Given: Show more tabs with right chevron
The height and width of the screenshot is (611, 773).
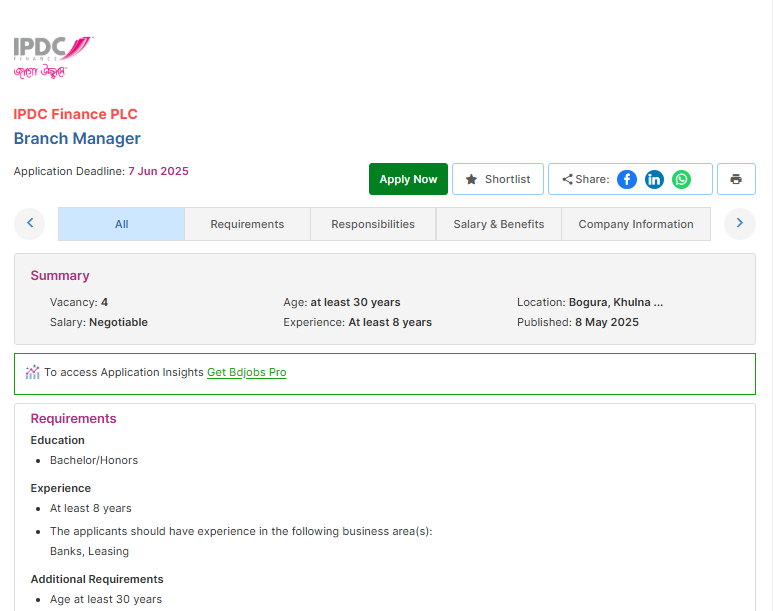Looking at the screenshot, I should pos(739,223).
